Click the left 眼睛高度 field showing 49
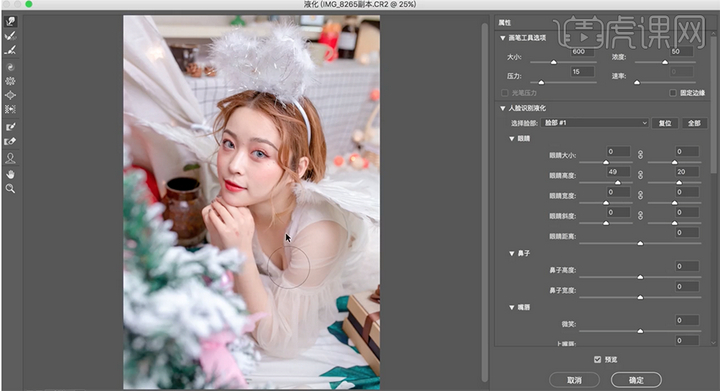This screenshot has width=720, height=391. pos(619,172)
